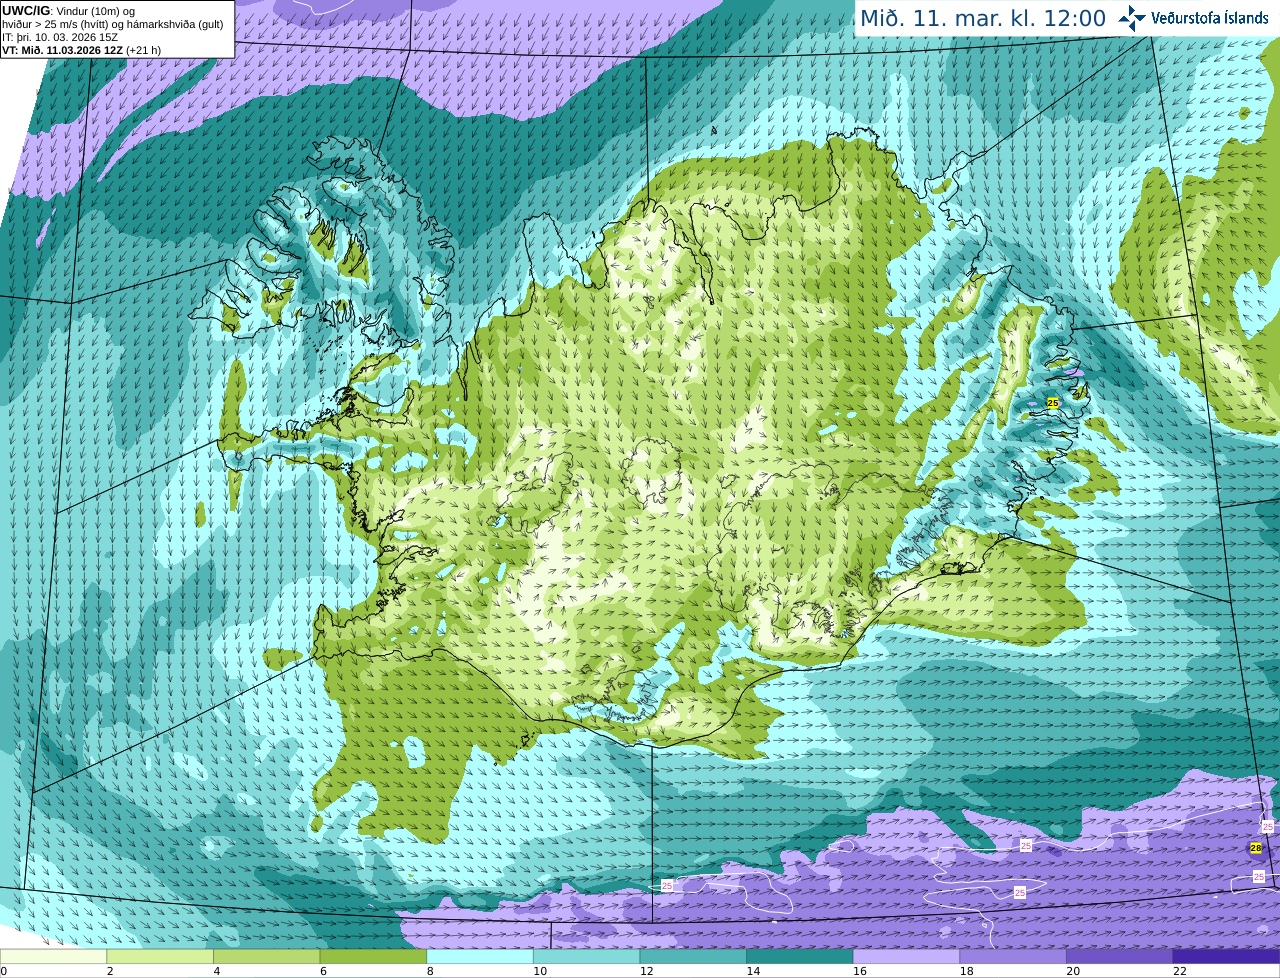Image resolution: width=1280 pixels, height=978 pixels.
Task: Click the legend value 6
Action: (x=324, y=971)
